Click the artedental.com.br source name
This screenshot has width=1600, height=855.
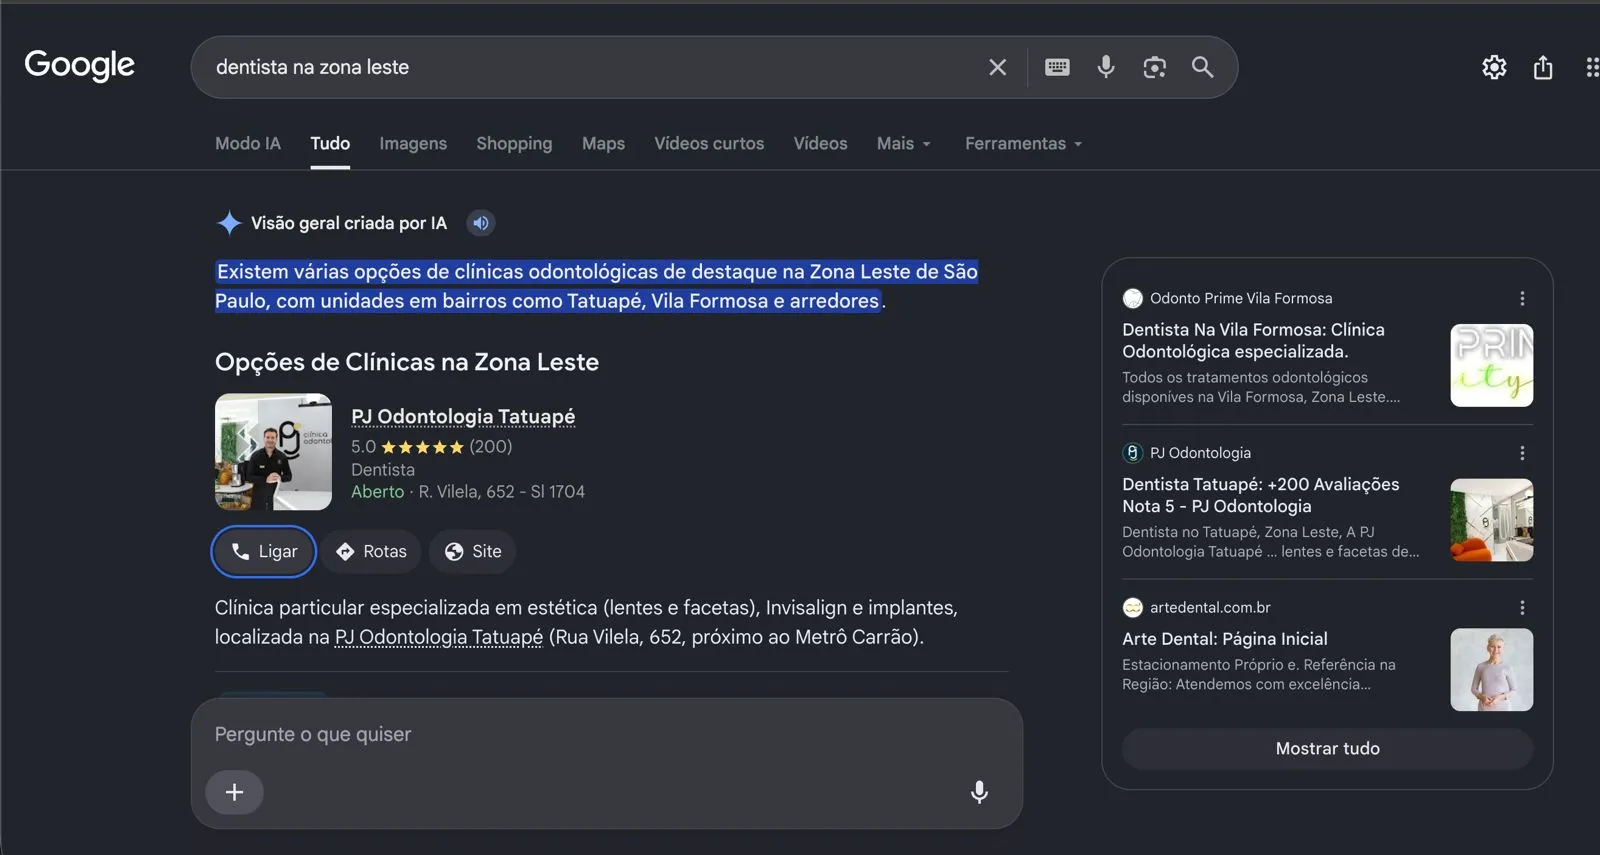point(1210,608)
